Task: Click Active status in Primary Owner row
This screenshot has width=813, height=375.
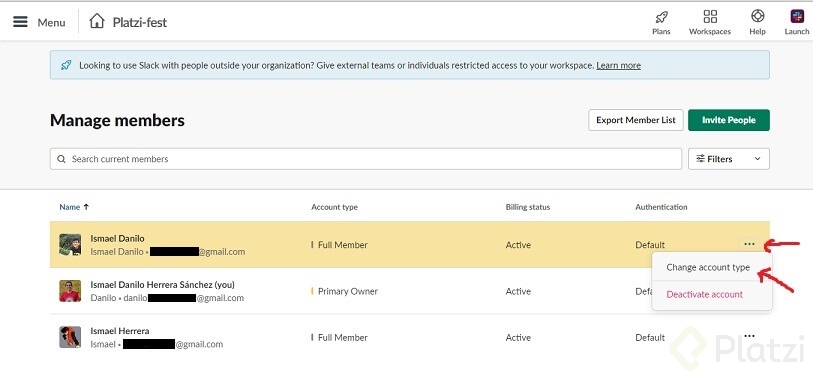Action: (x=518, y=291)
